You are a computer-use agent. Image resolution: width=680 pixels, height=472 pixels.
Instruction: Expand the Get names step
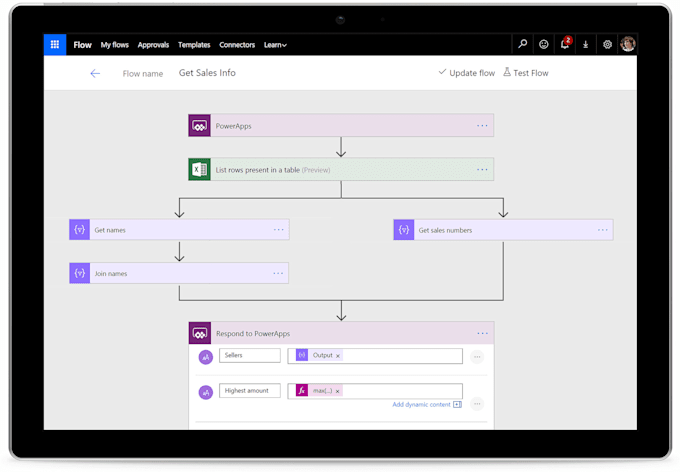click(179, 230)
